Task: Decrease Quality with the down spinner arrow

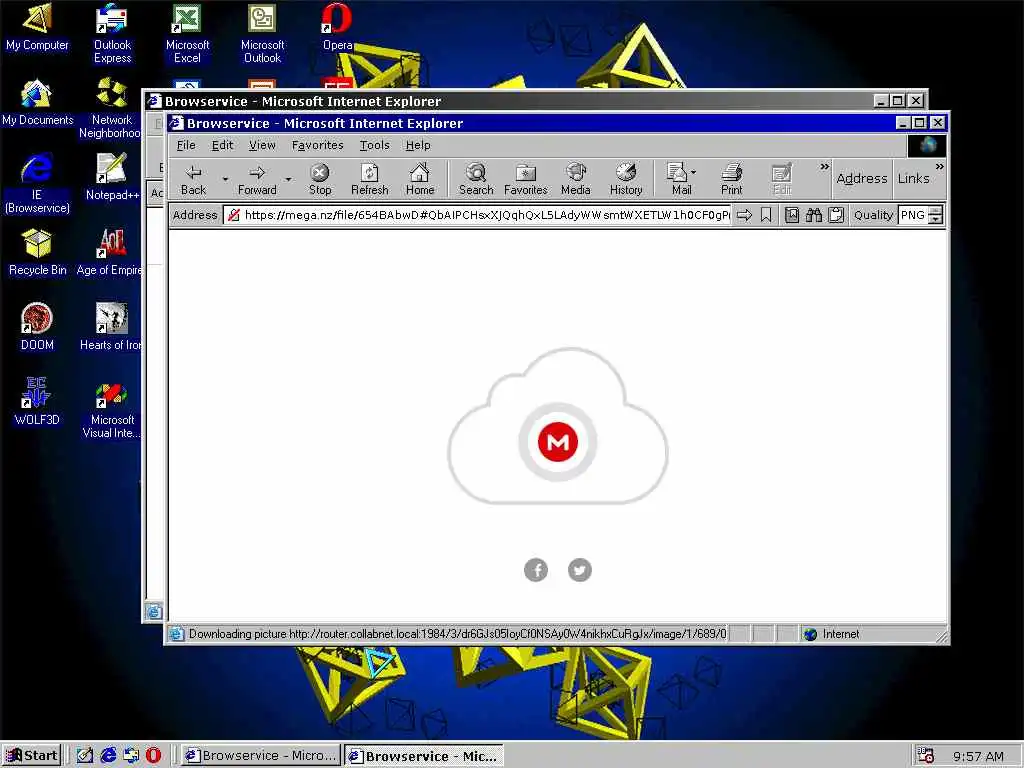Action: pyautogui.click(x=936, y=219)
